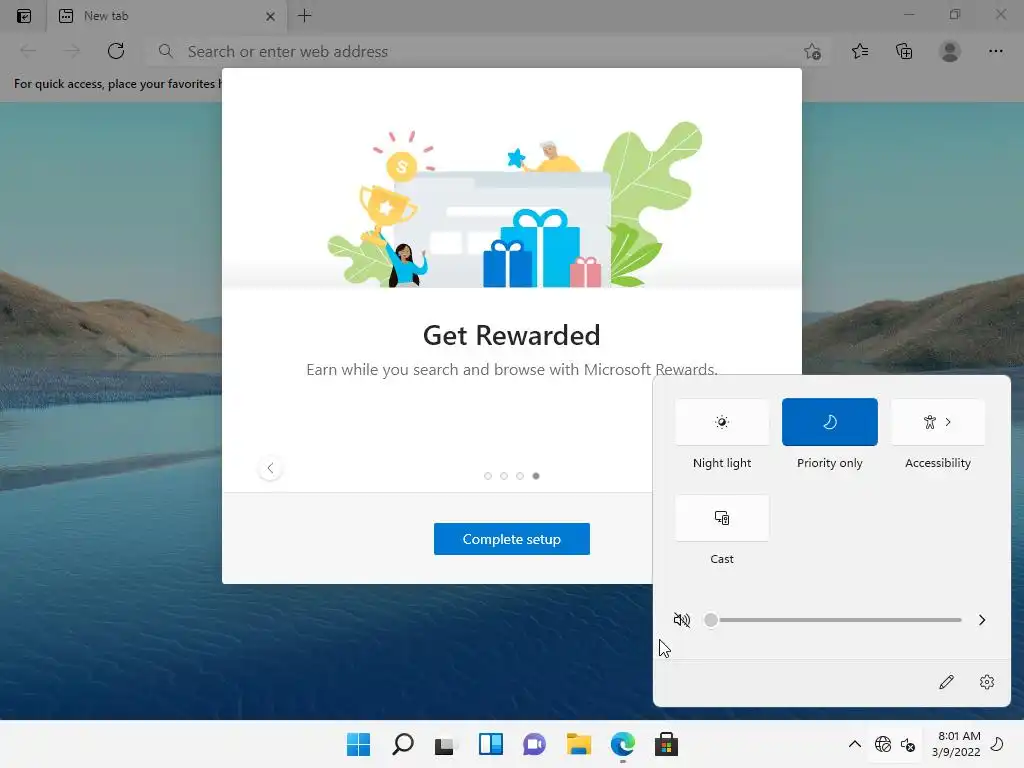Open the Favorites list icon
1024x768 pixels.
coord(860,51)
